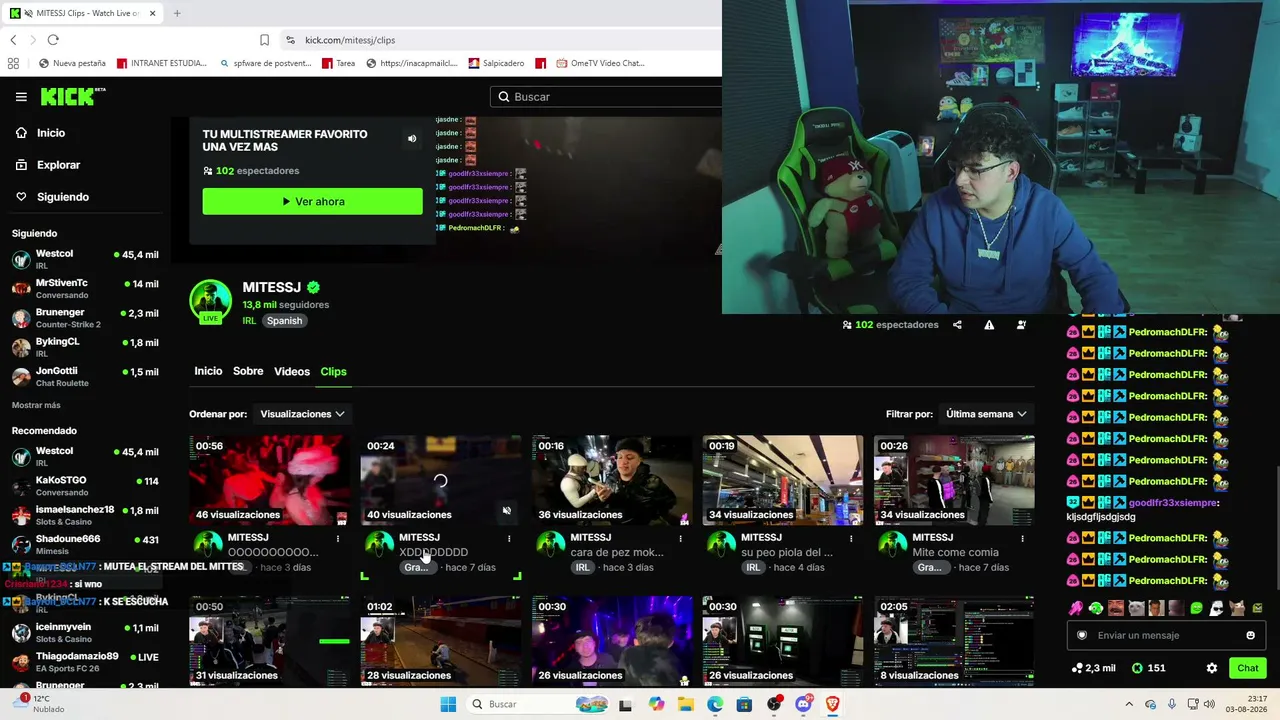Open the INTRANET ESTUDIA bookmark
This screenshot has width=1280, height=720.
(x=162, y=63)
